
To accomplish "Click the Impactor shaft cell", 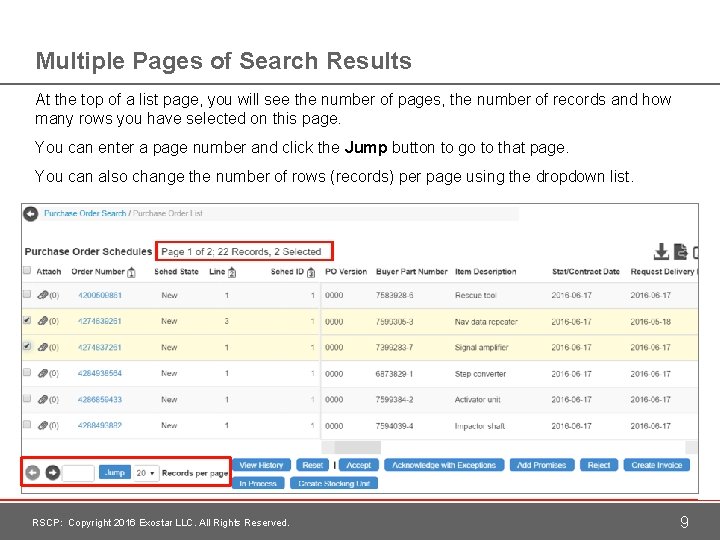I will click(x=480, y=426).
